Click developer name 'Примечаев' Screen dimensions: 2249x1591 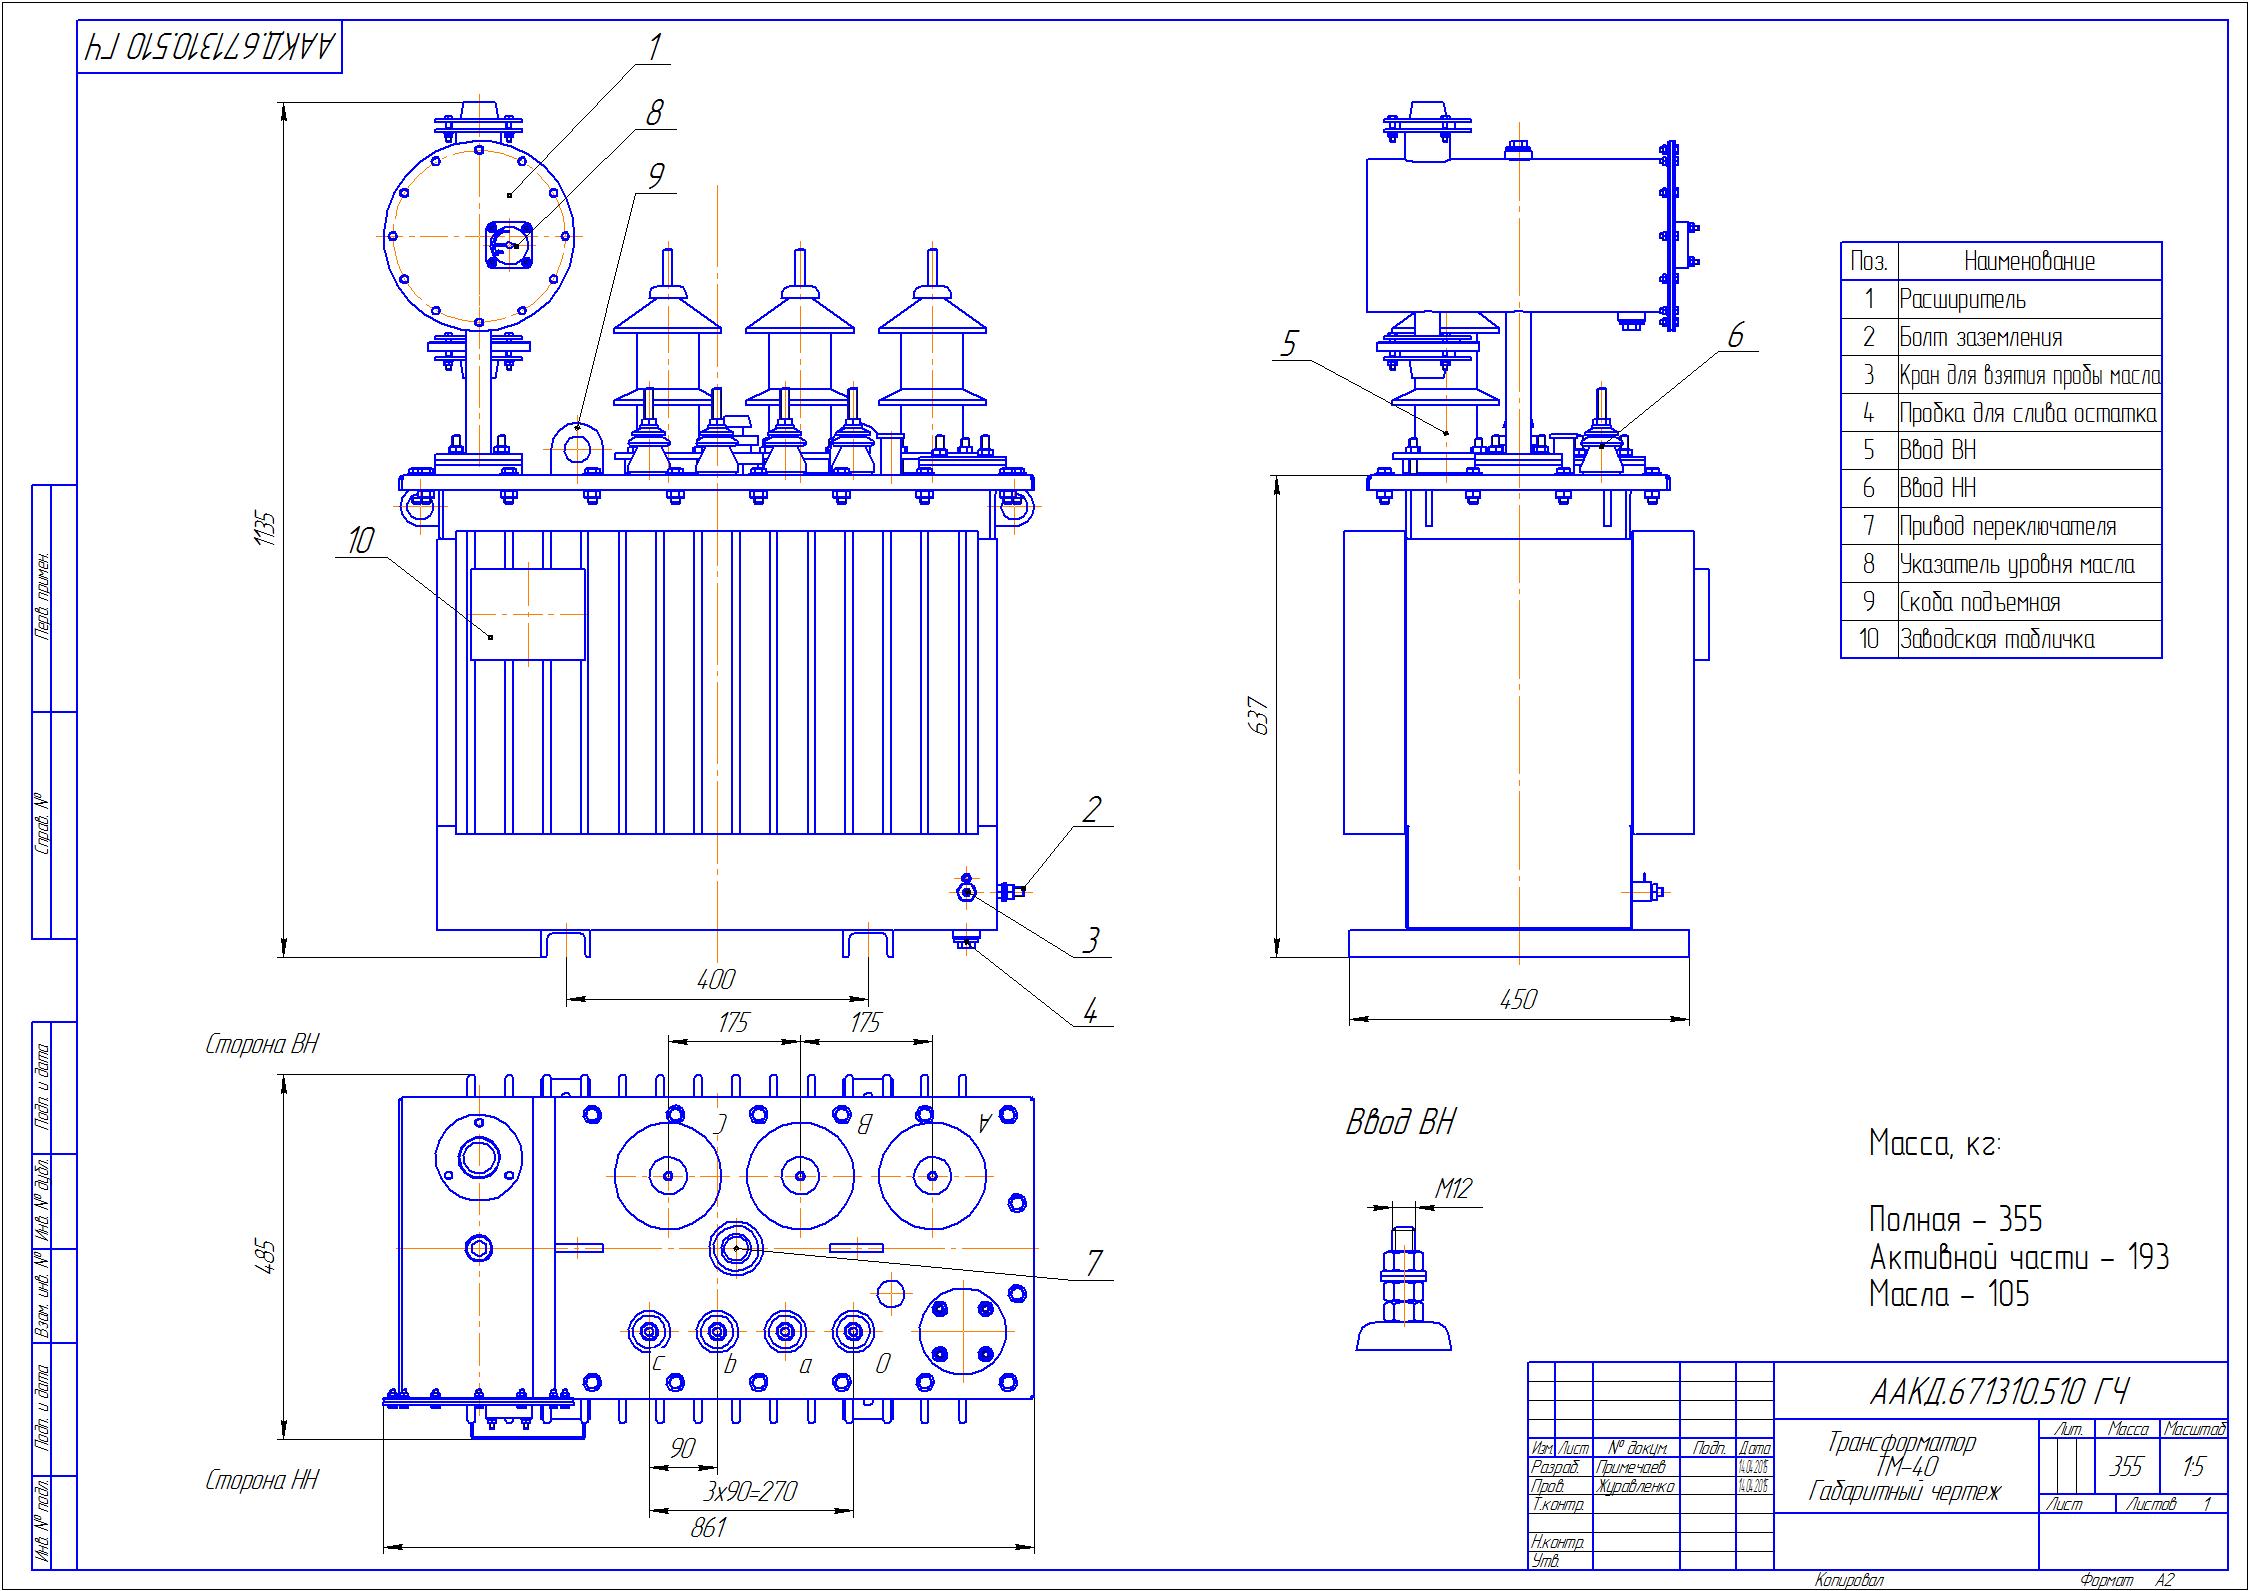coord(1631,1467)
